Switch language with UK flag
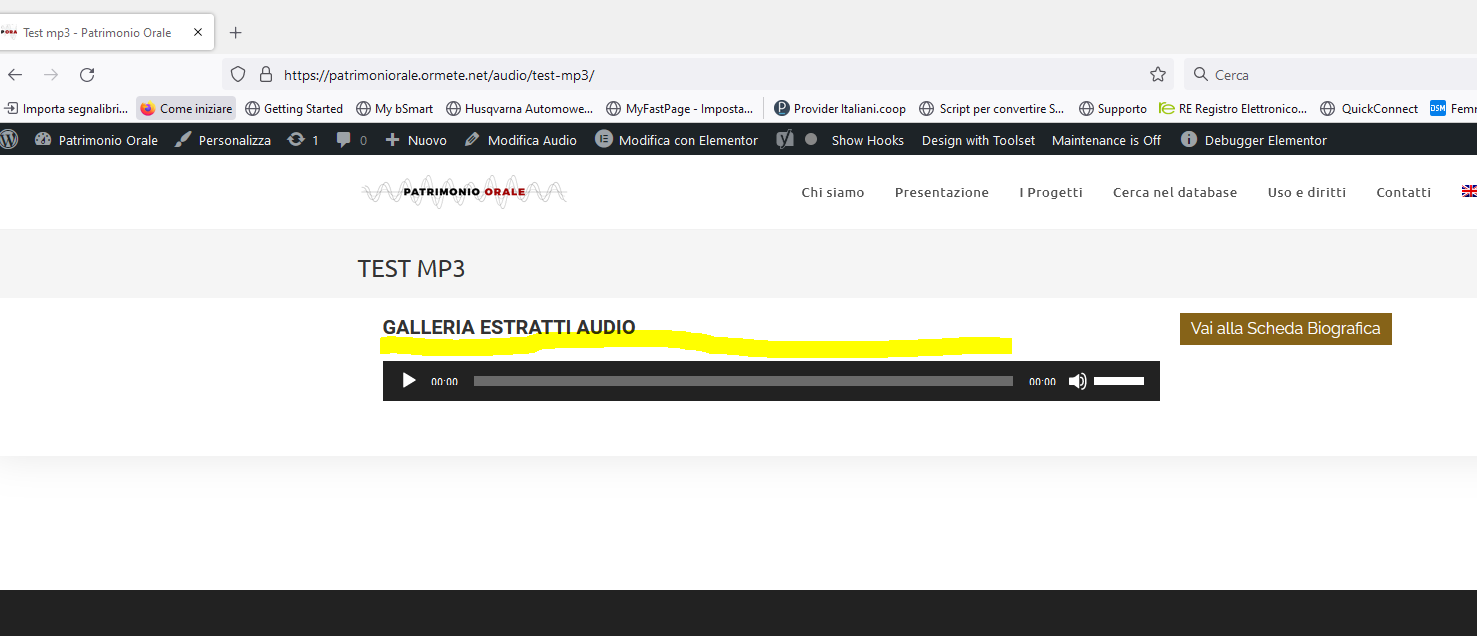 coord(1468,192)
